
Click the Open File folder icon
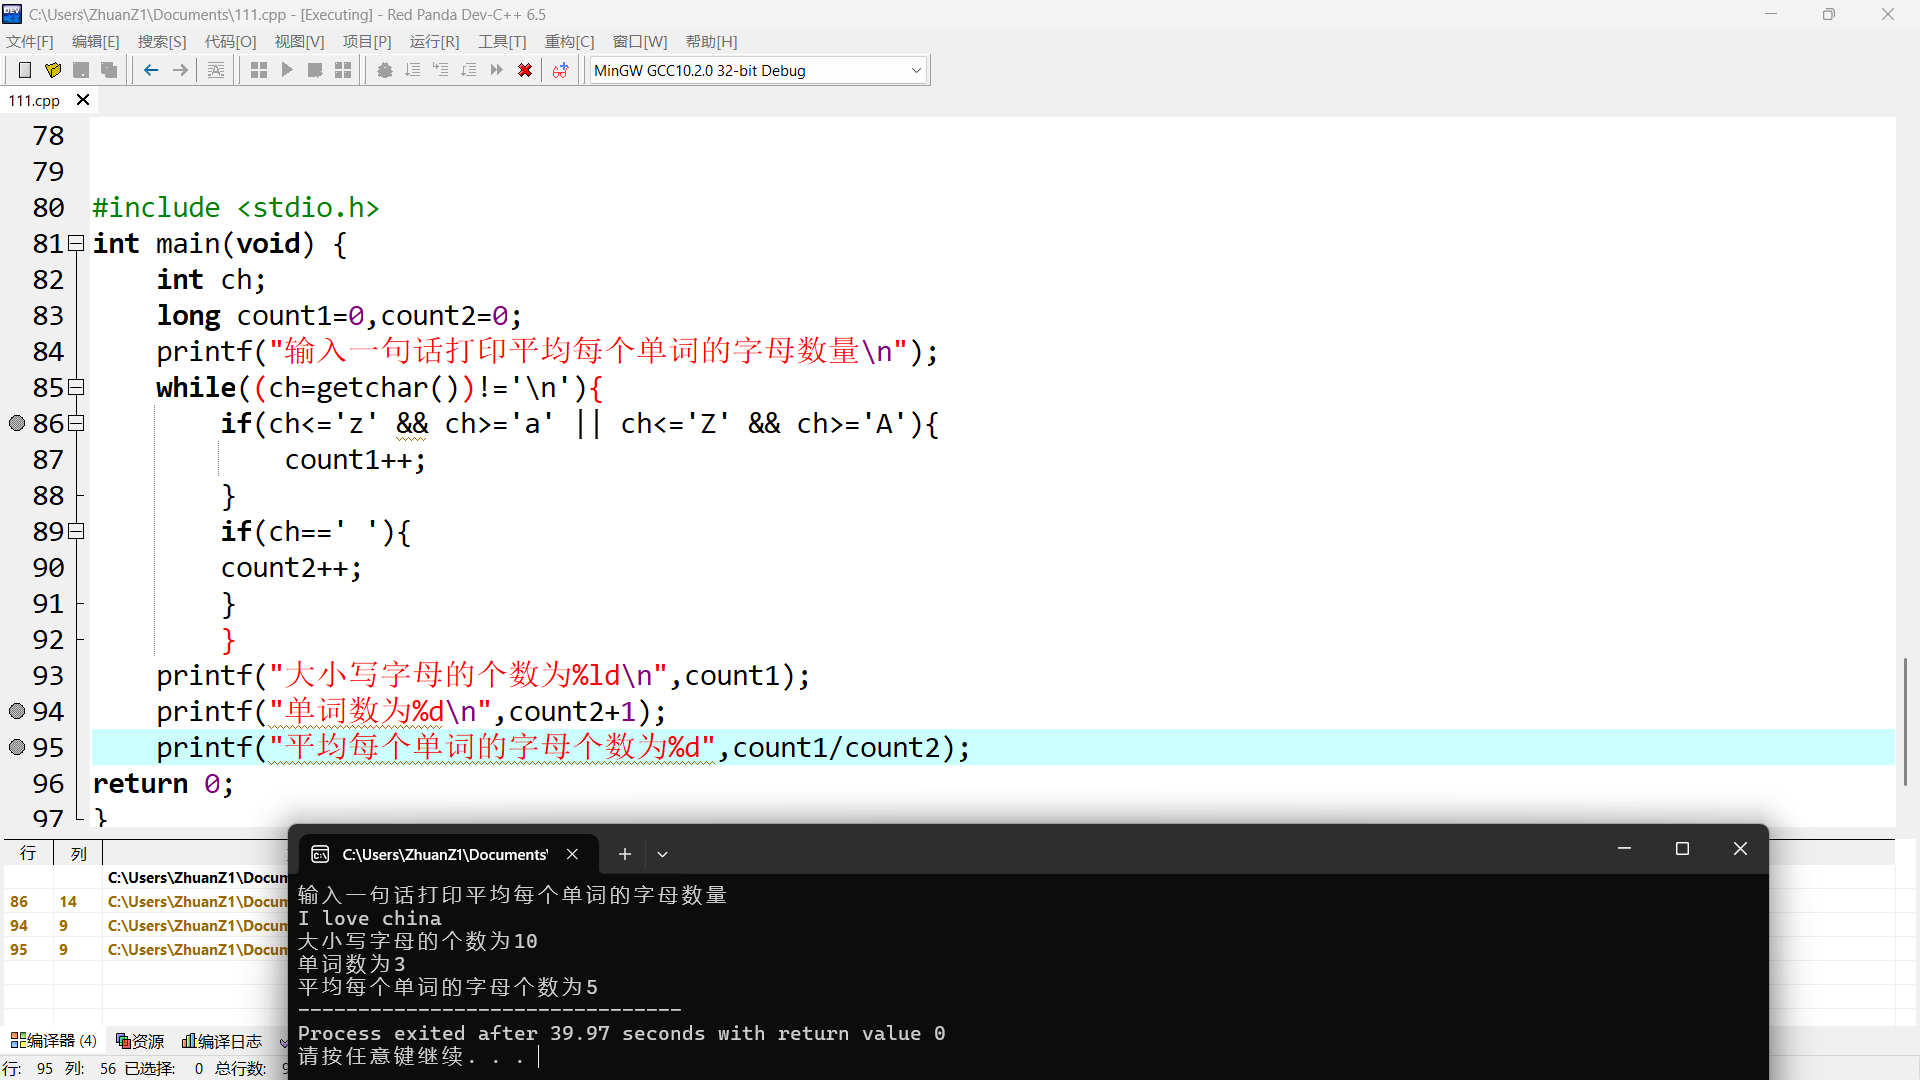tap(53, 70)
